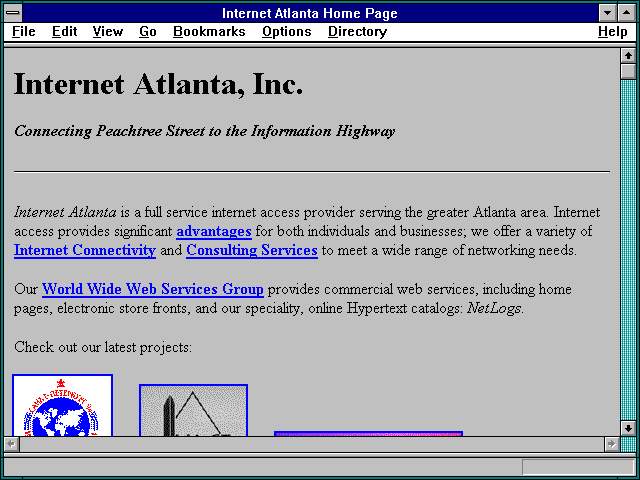Click the Connecting Peachtree Street tagline
Screen dimensions: 640x480
pyautogui.click(x=204, y=131)
